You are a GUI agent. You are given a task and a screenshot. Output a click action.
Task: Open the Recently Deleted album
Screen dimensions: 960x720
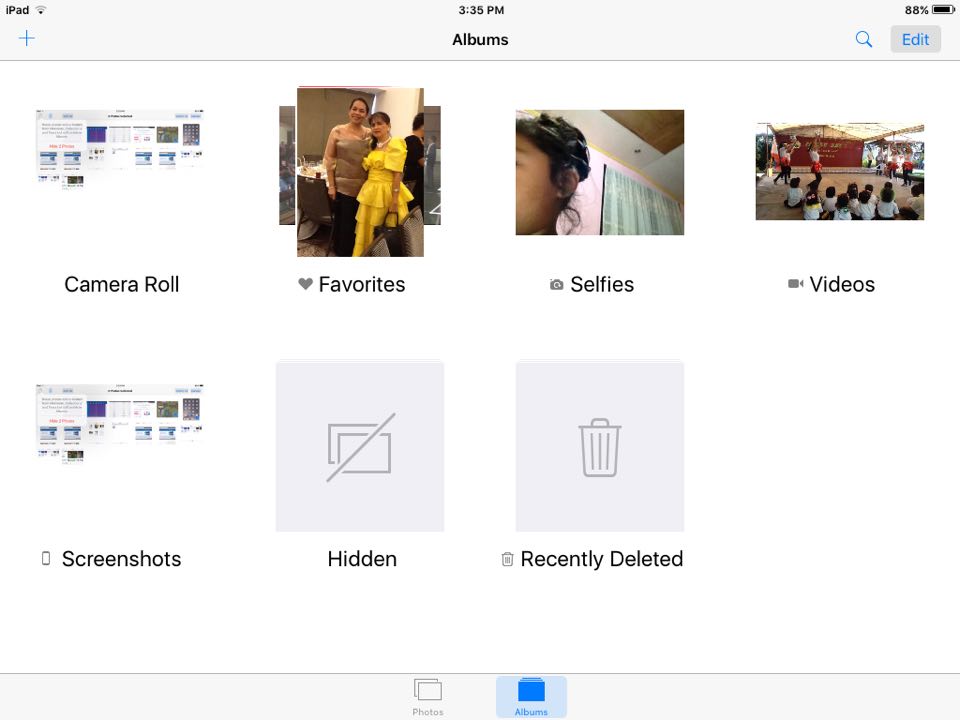tap(599, 445)
